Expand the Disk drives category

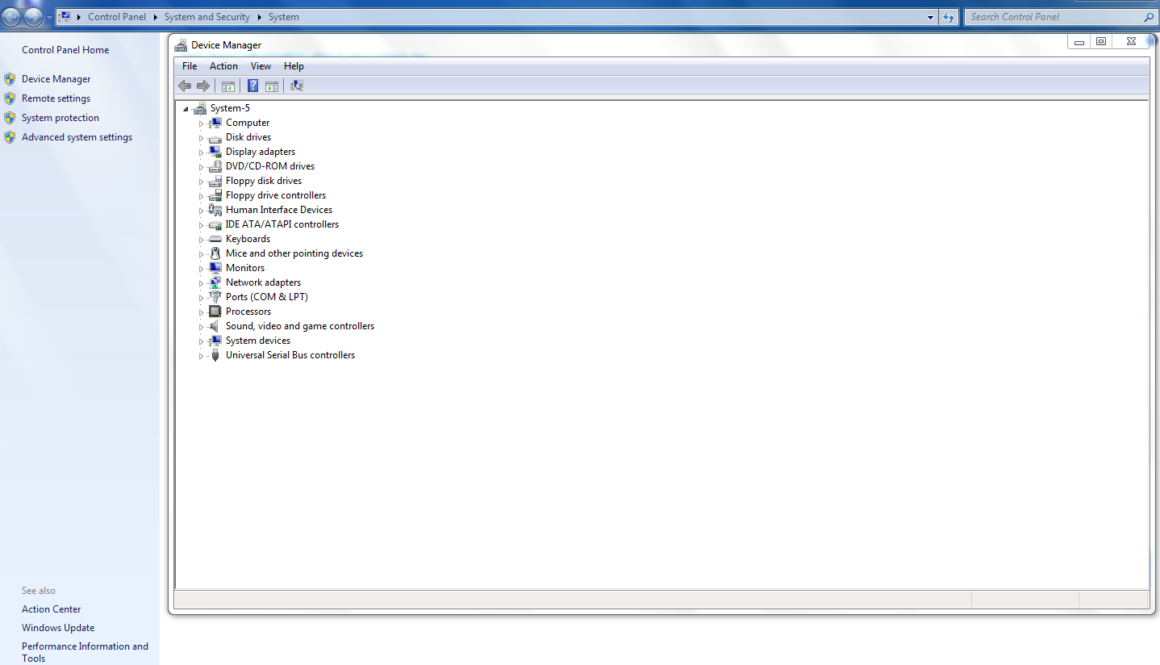tap(201, 138)
